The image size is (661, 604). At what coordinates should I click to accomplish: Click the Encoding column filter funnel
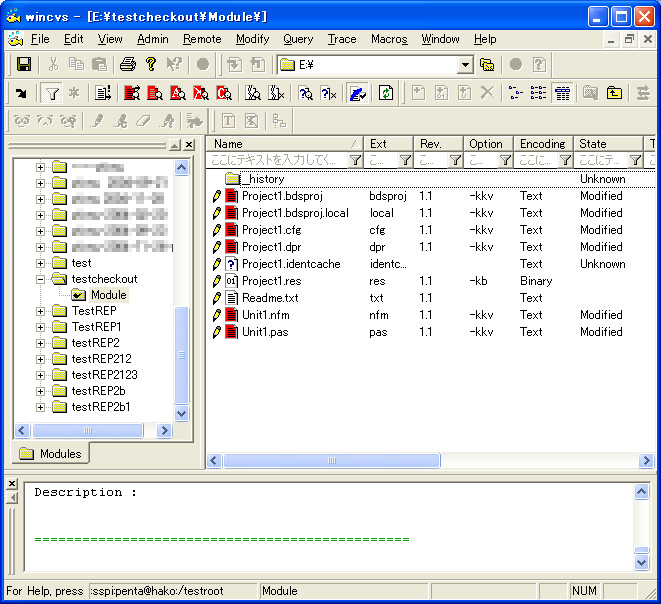(x=565, y=160)
